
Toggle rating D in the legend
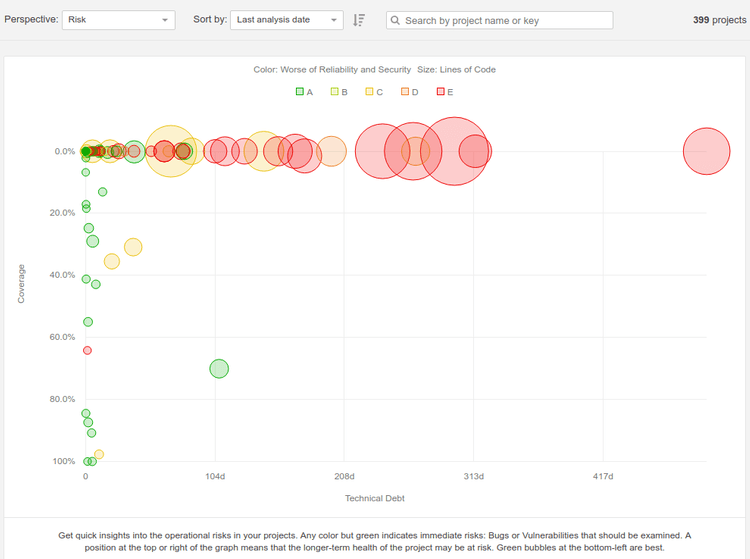[x=409, y=92]
